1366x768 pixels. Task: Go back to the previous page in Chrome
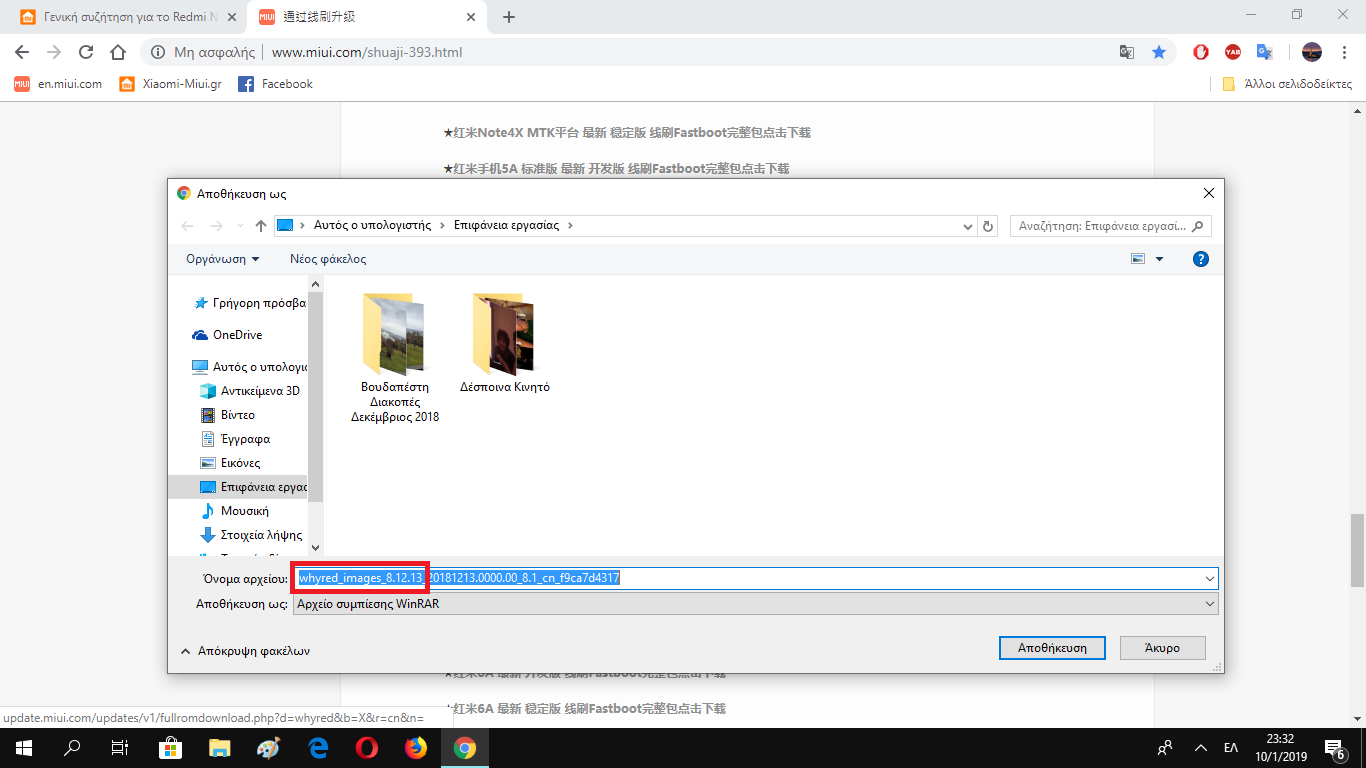tap(22, 52)
